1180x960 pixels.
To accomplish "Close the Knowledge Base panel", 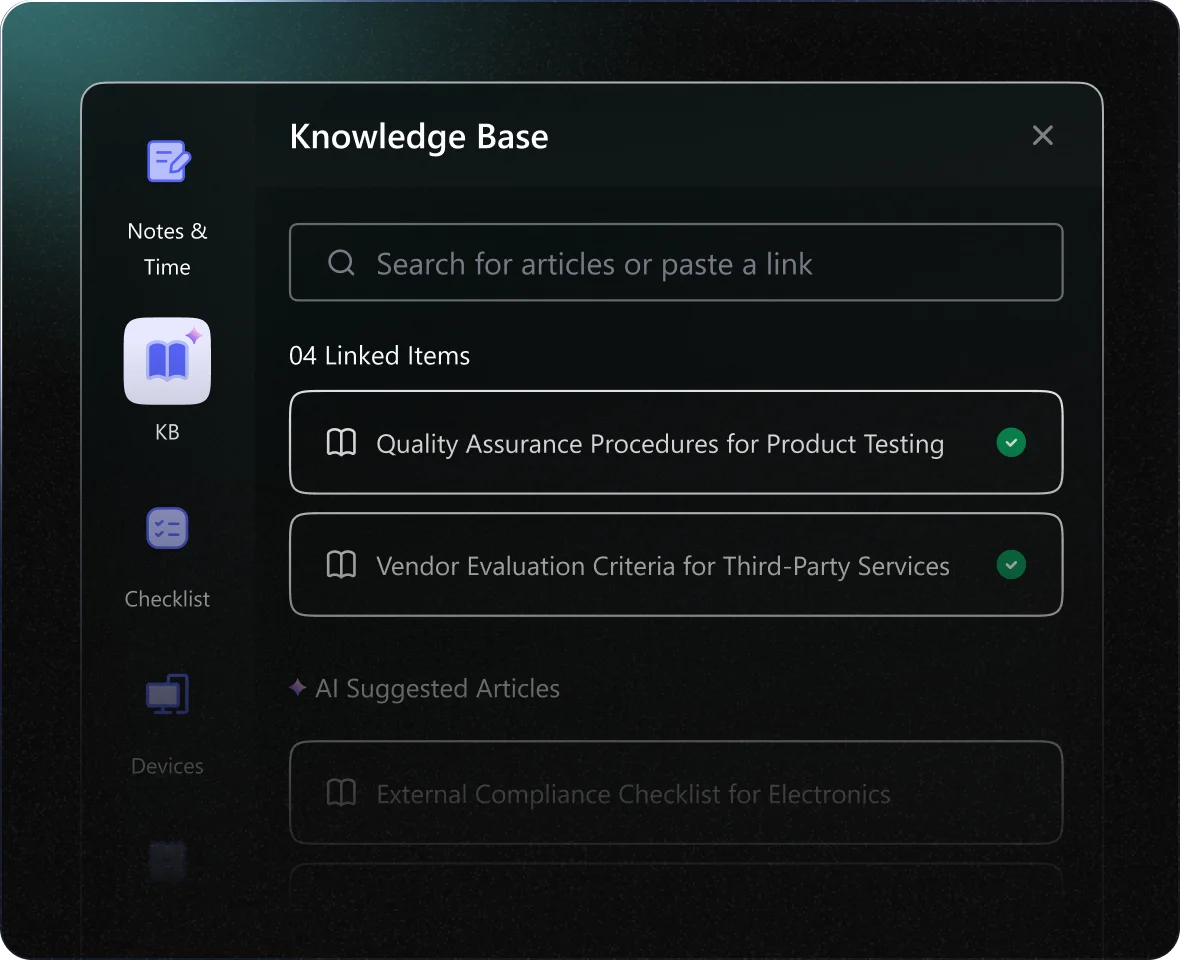I will (1042, 136).
